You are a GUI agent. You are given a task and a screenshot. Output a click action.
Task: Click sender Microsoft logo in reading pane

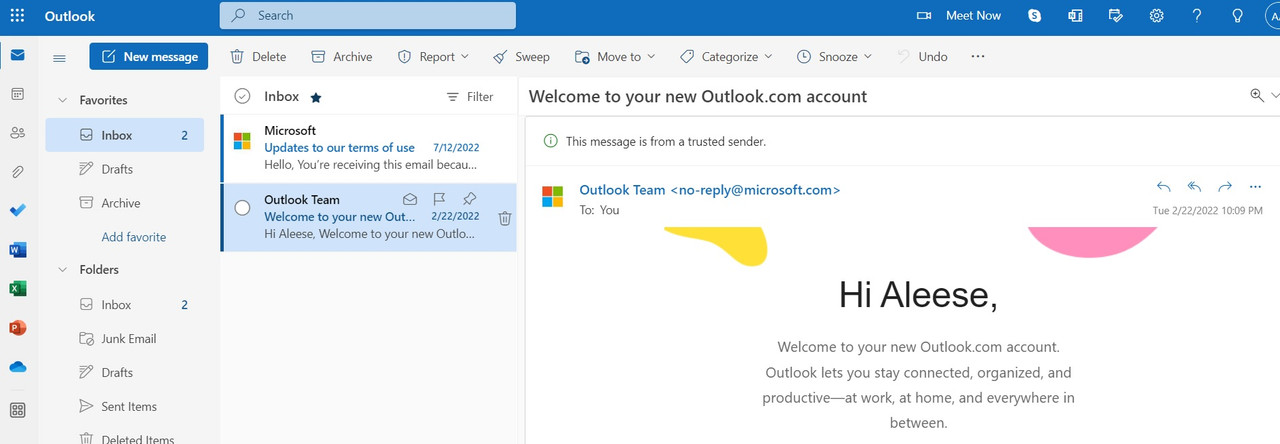pyautogui.click(x=552, y=196)
